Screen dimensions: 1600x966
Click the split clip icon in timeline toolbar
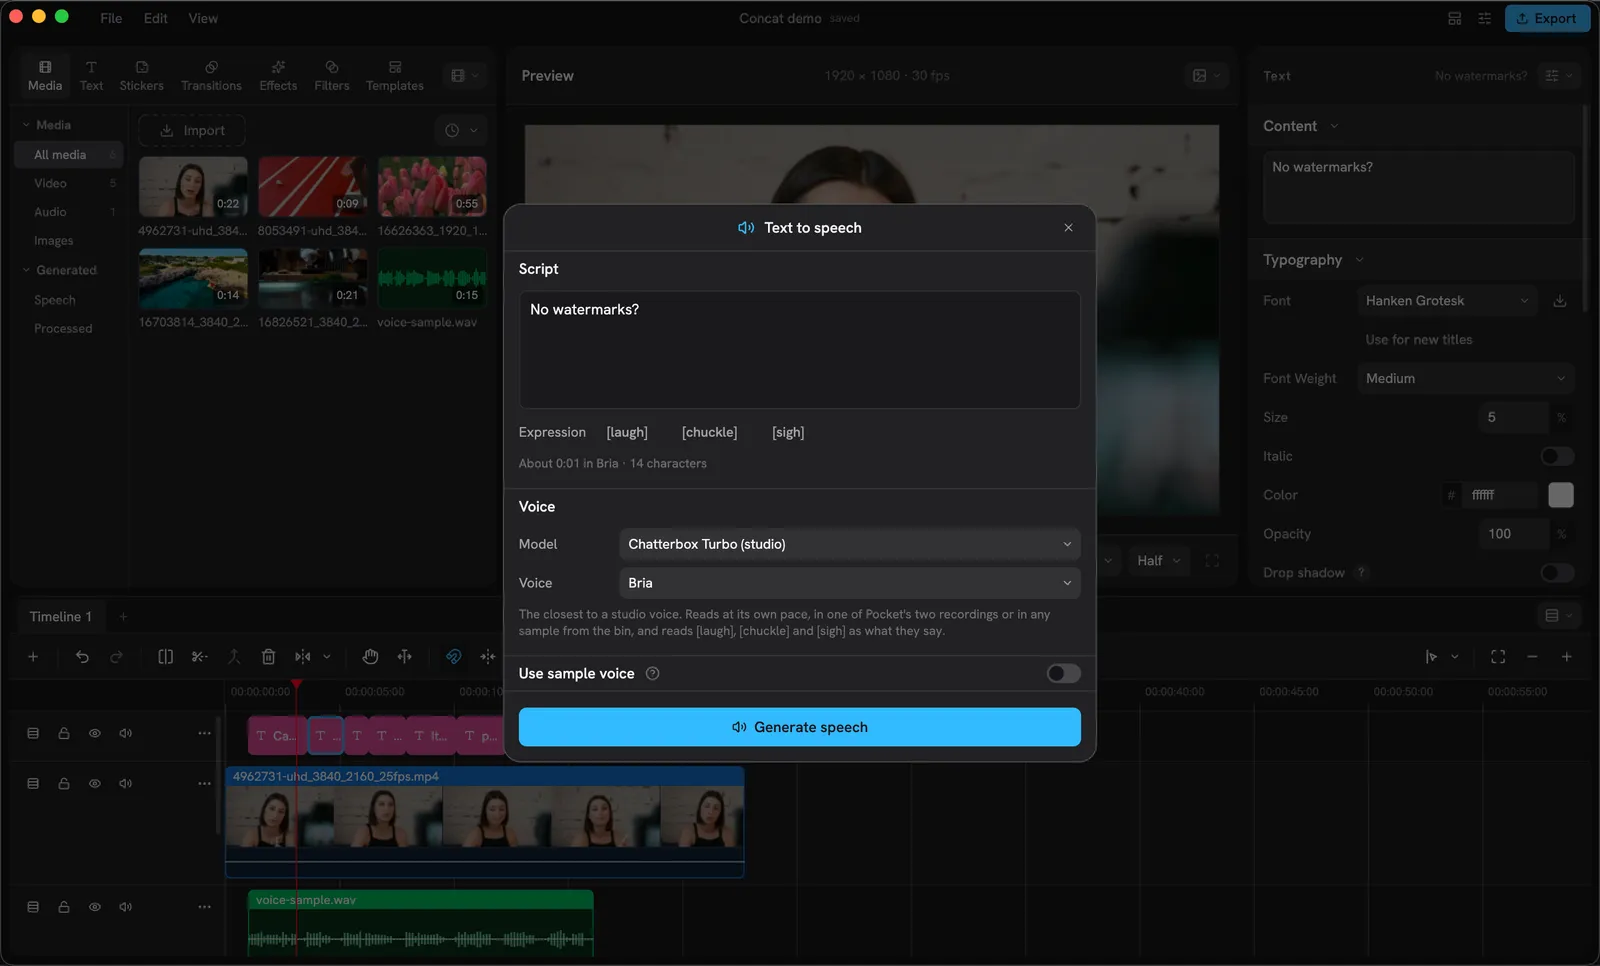pyautogui.click(x=165, y=657)
